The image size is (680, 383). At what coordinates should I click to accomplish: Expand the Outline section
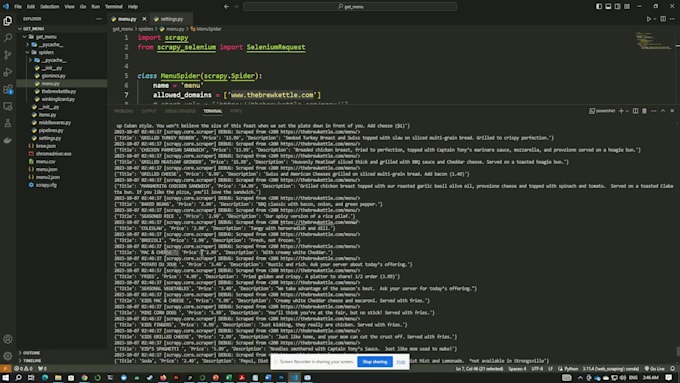[x=31, y=353]
